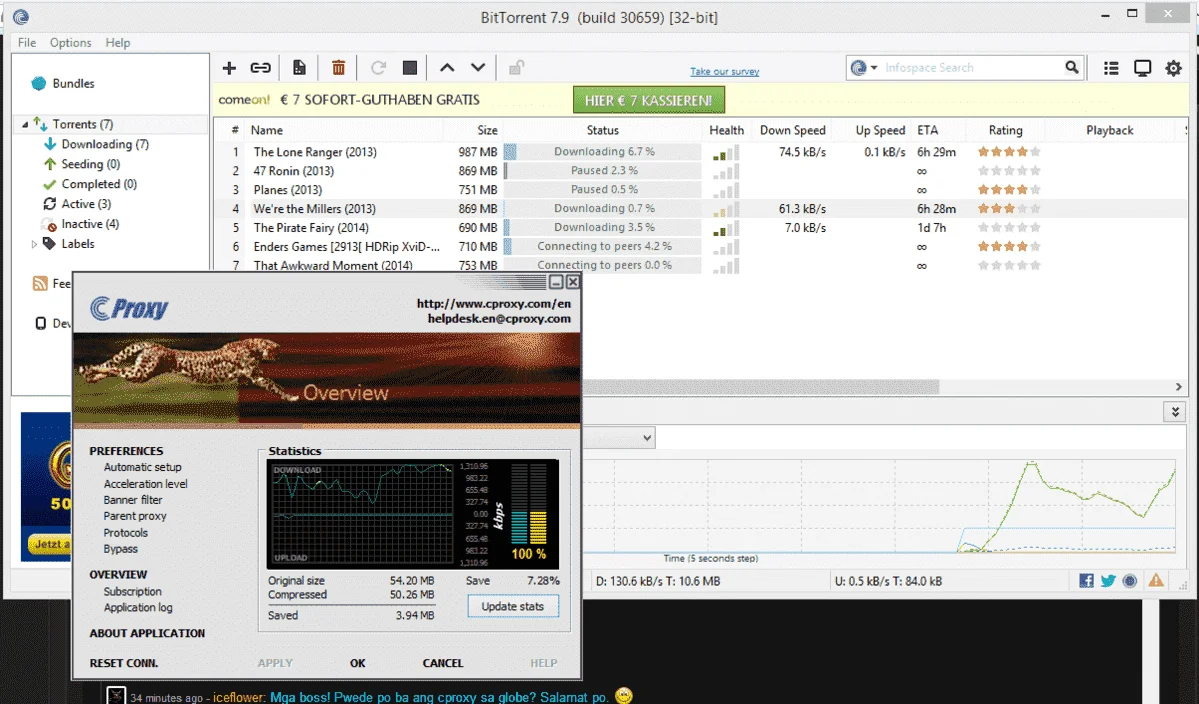Open Automatic setup preference
The image size is (1199, 704).
pos(142,467)
